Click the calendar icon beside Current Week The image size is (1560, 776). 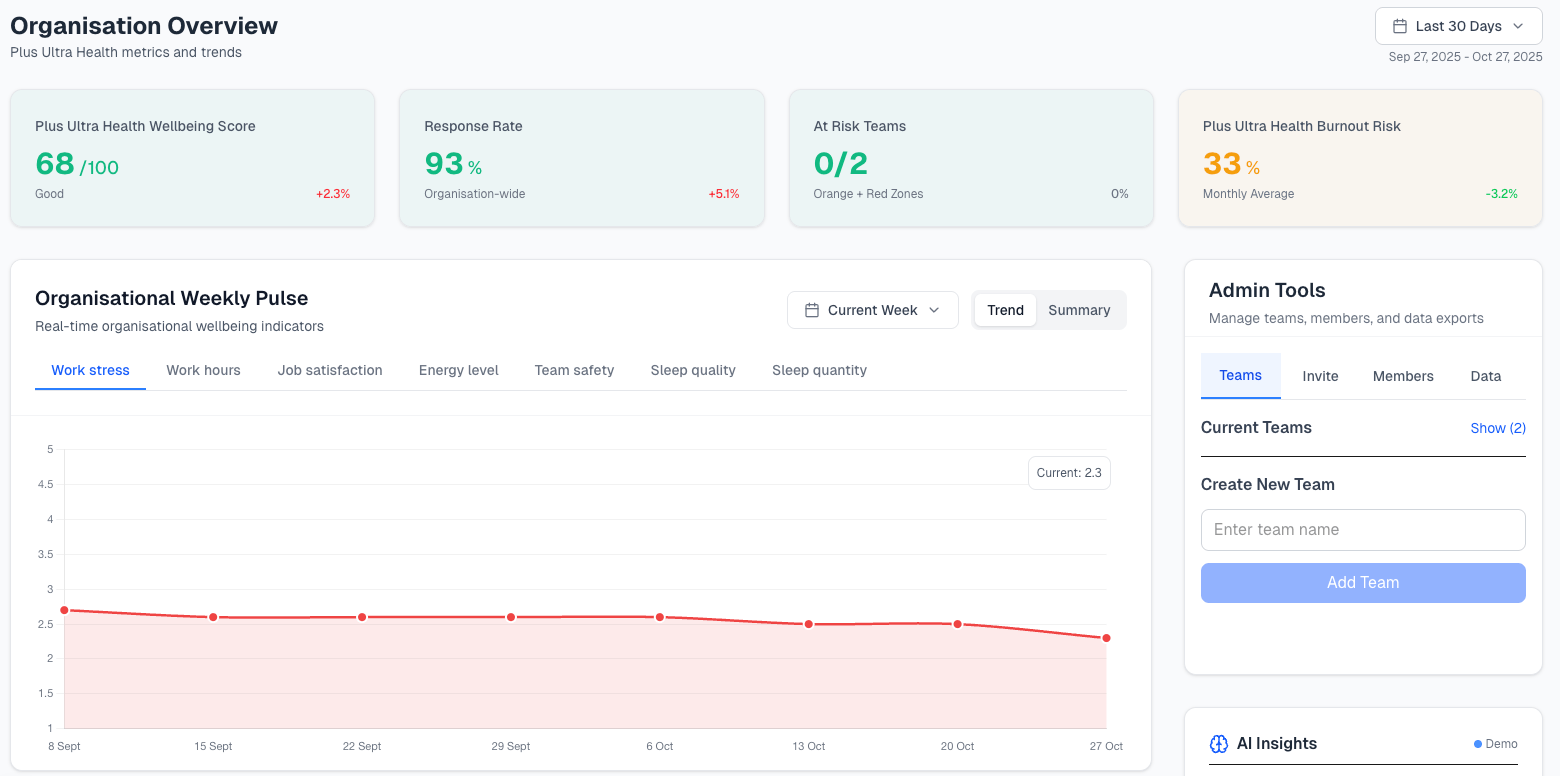814,310
